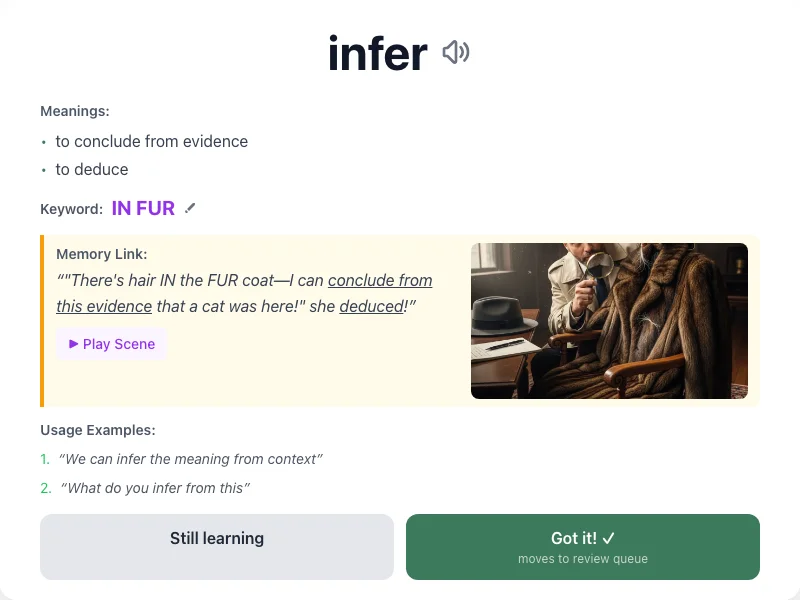Click the "Meanings:" label
The height and width of the screenshot is (600, 800).
[74, 111]
